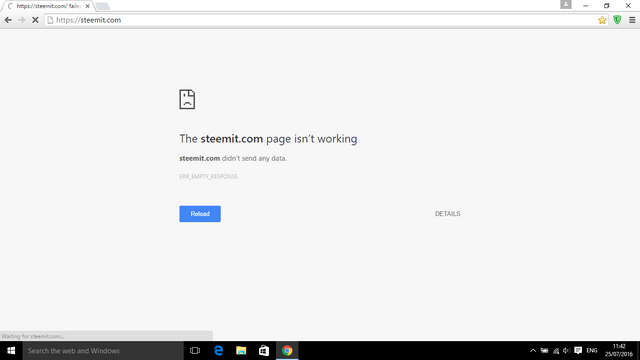Click the battery icon in system tray
Screen dimensions: 640x360
544,351
